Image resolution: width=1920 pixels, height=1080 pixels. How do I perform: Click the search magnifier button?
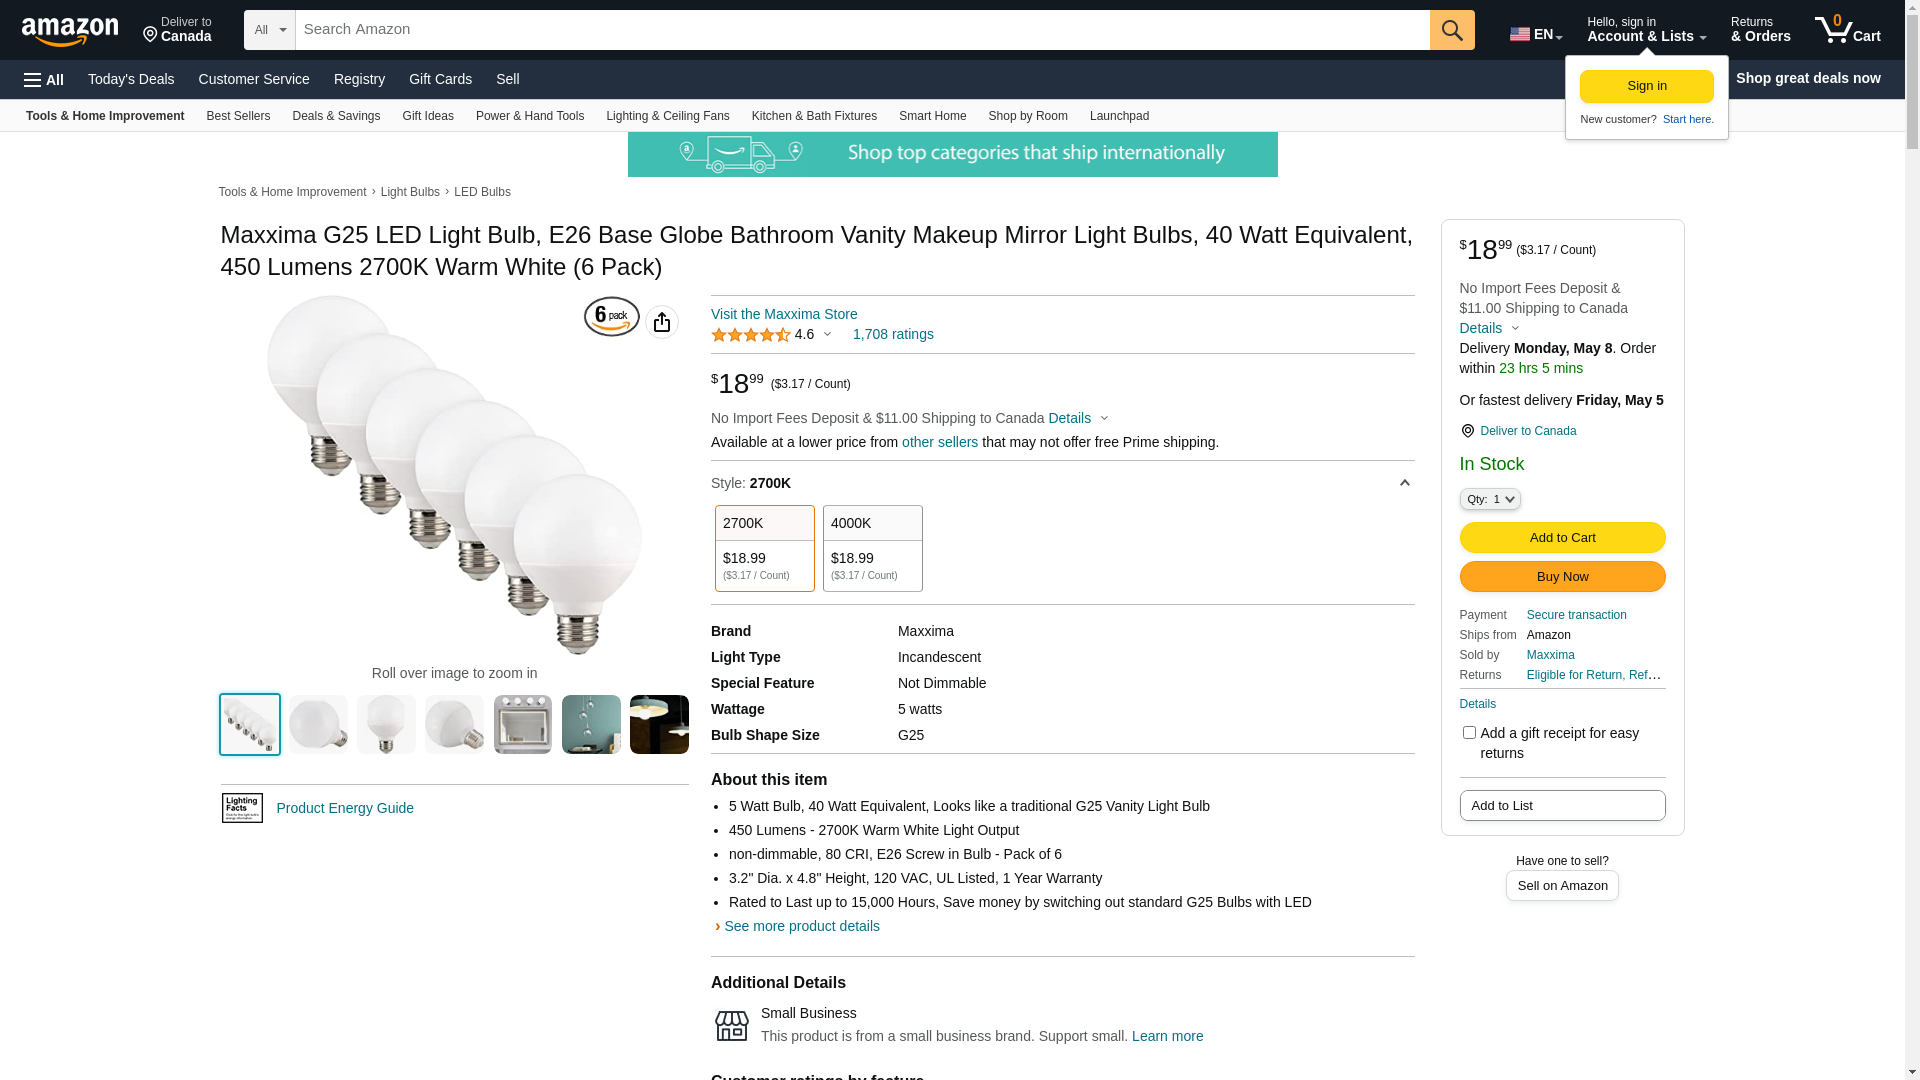click(1452, 30)
